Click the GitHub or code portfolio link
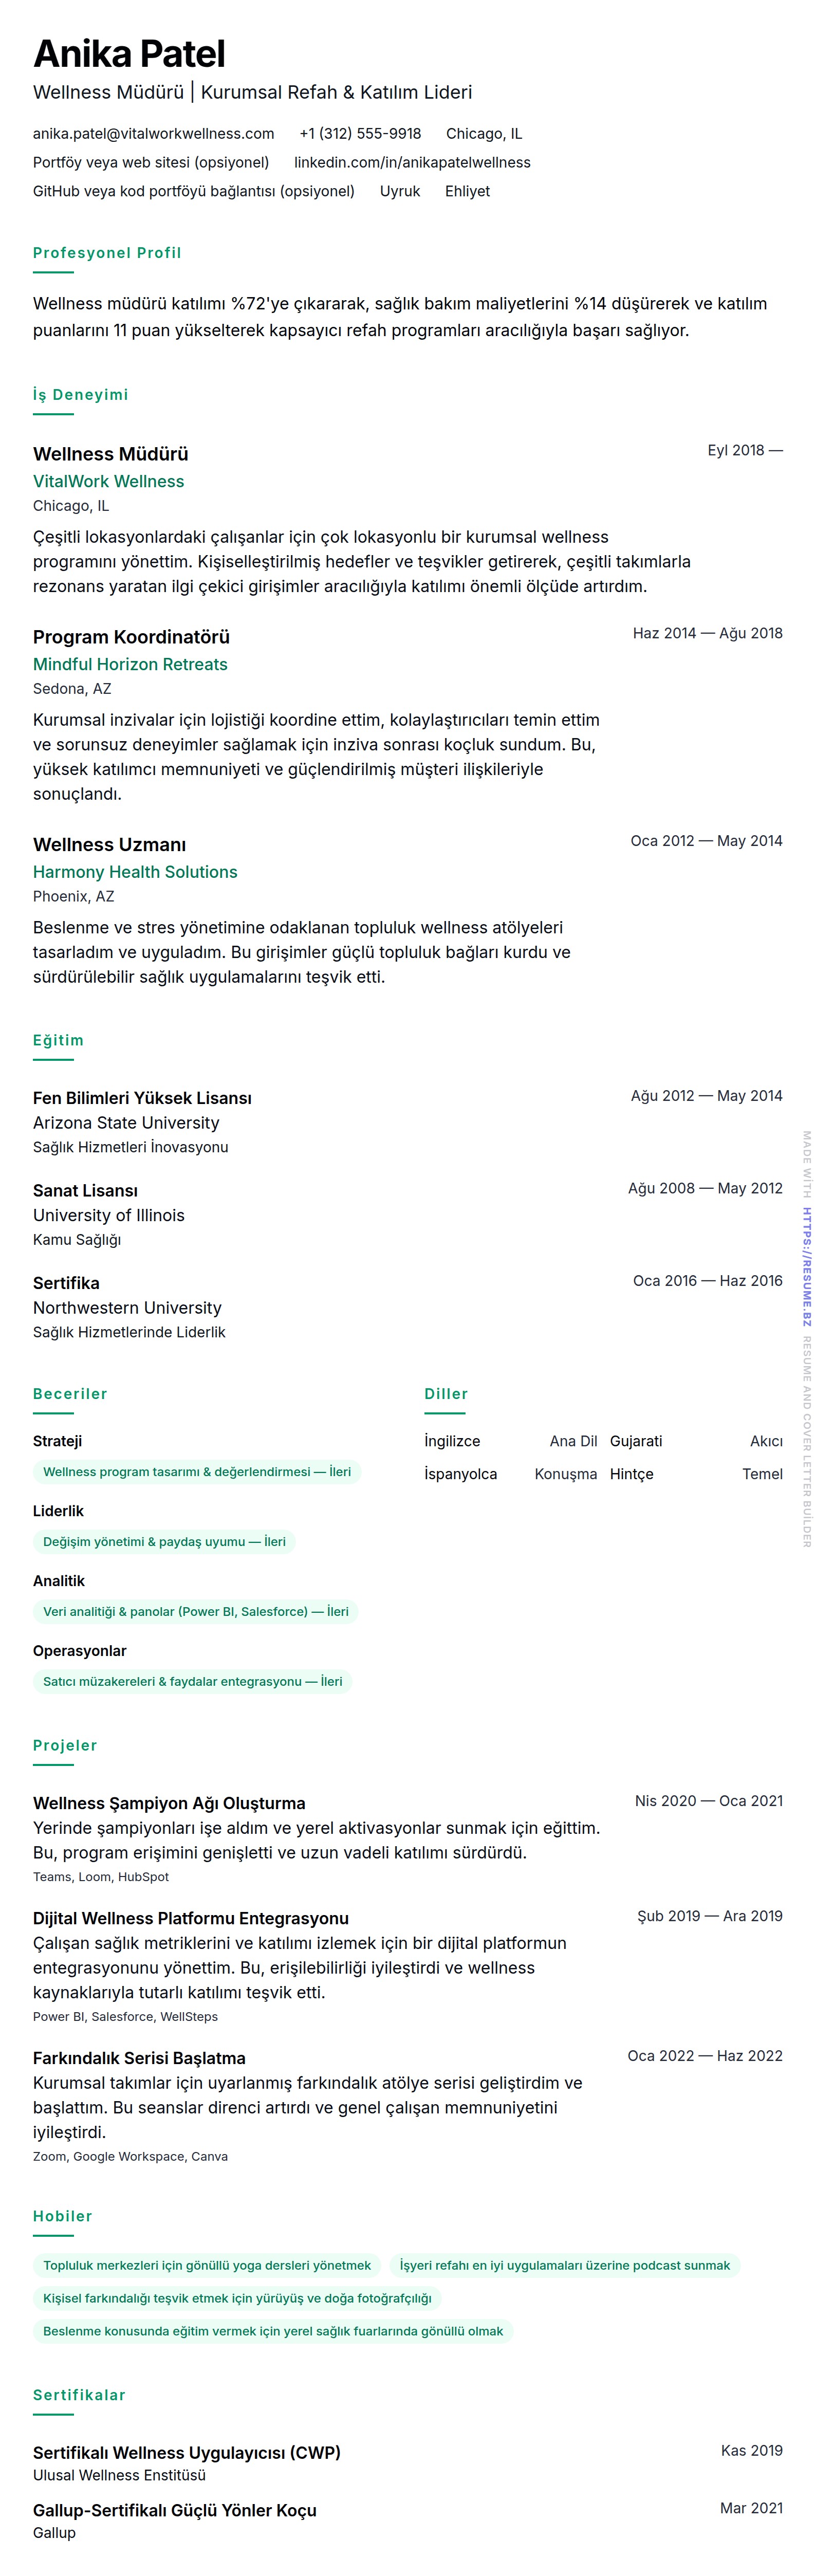 [x=194, y=192]
